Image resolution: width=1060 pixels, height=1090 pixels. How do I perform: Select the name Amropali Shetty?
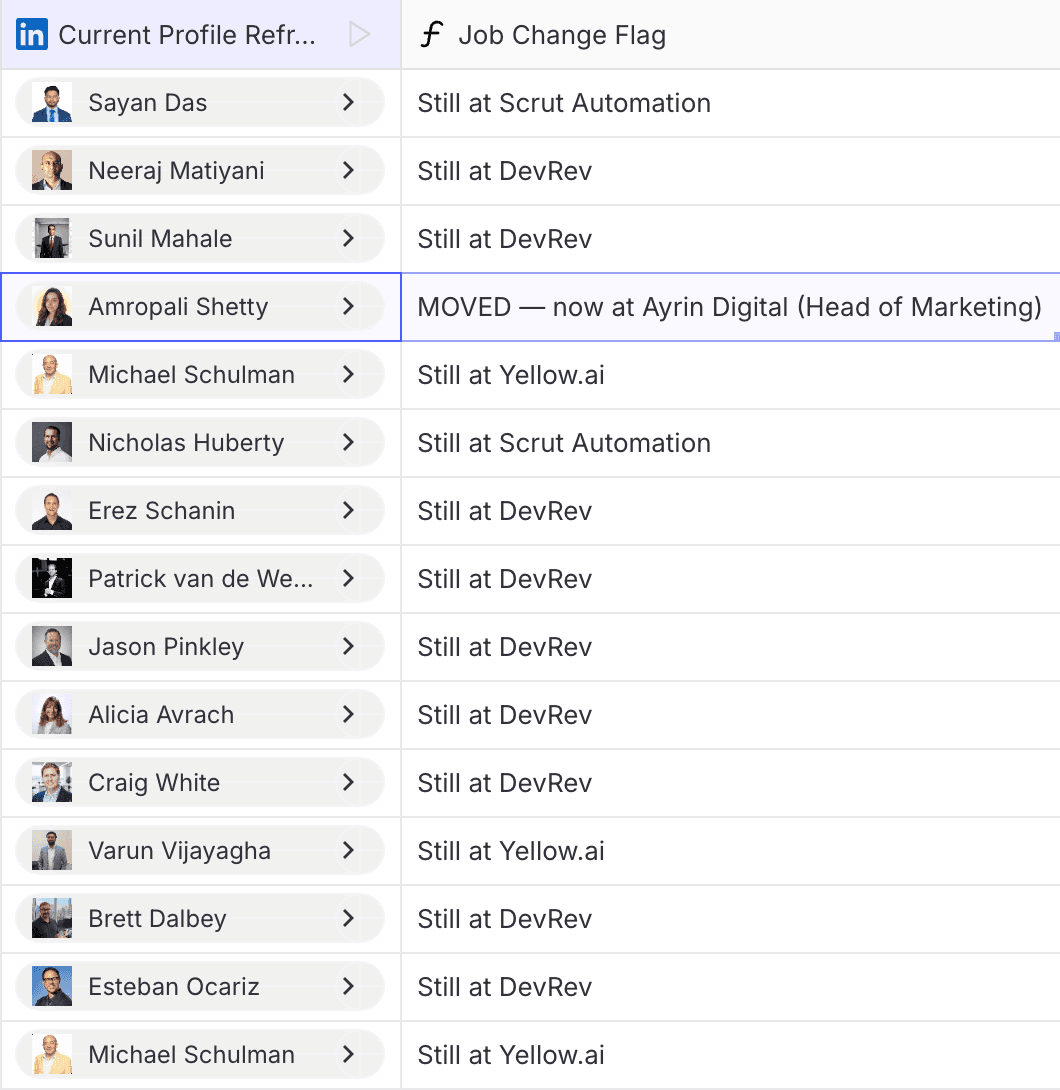(178, 307)
